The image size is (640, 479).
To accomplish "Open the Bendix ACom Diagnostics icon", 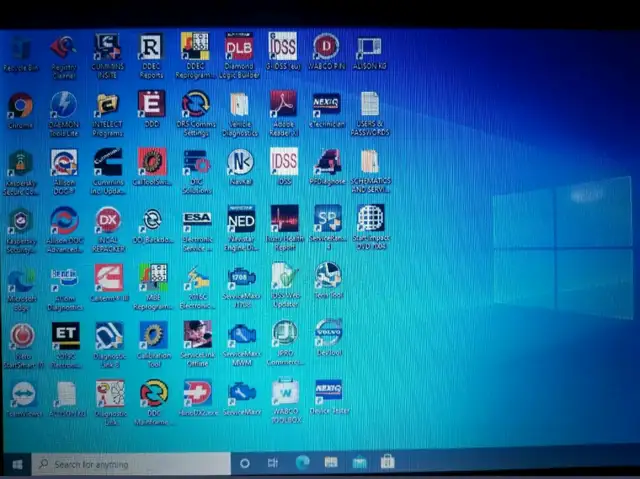I will pos(64,278).
